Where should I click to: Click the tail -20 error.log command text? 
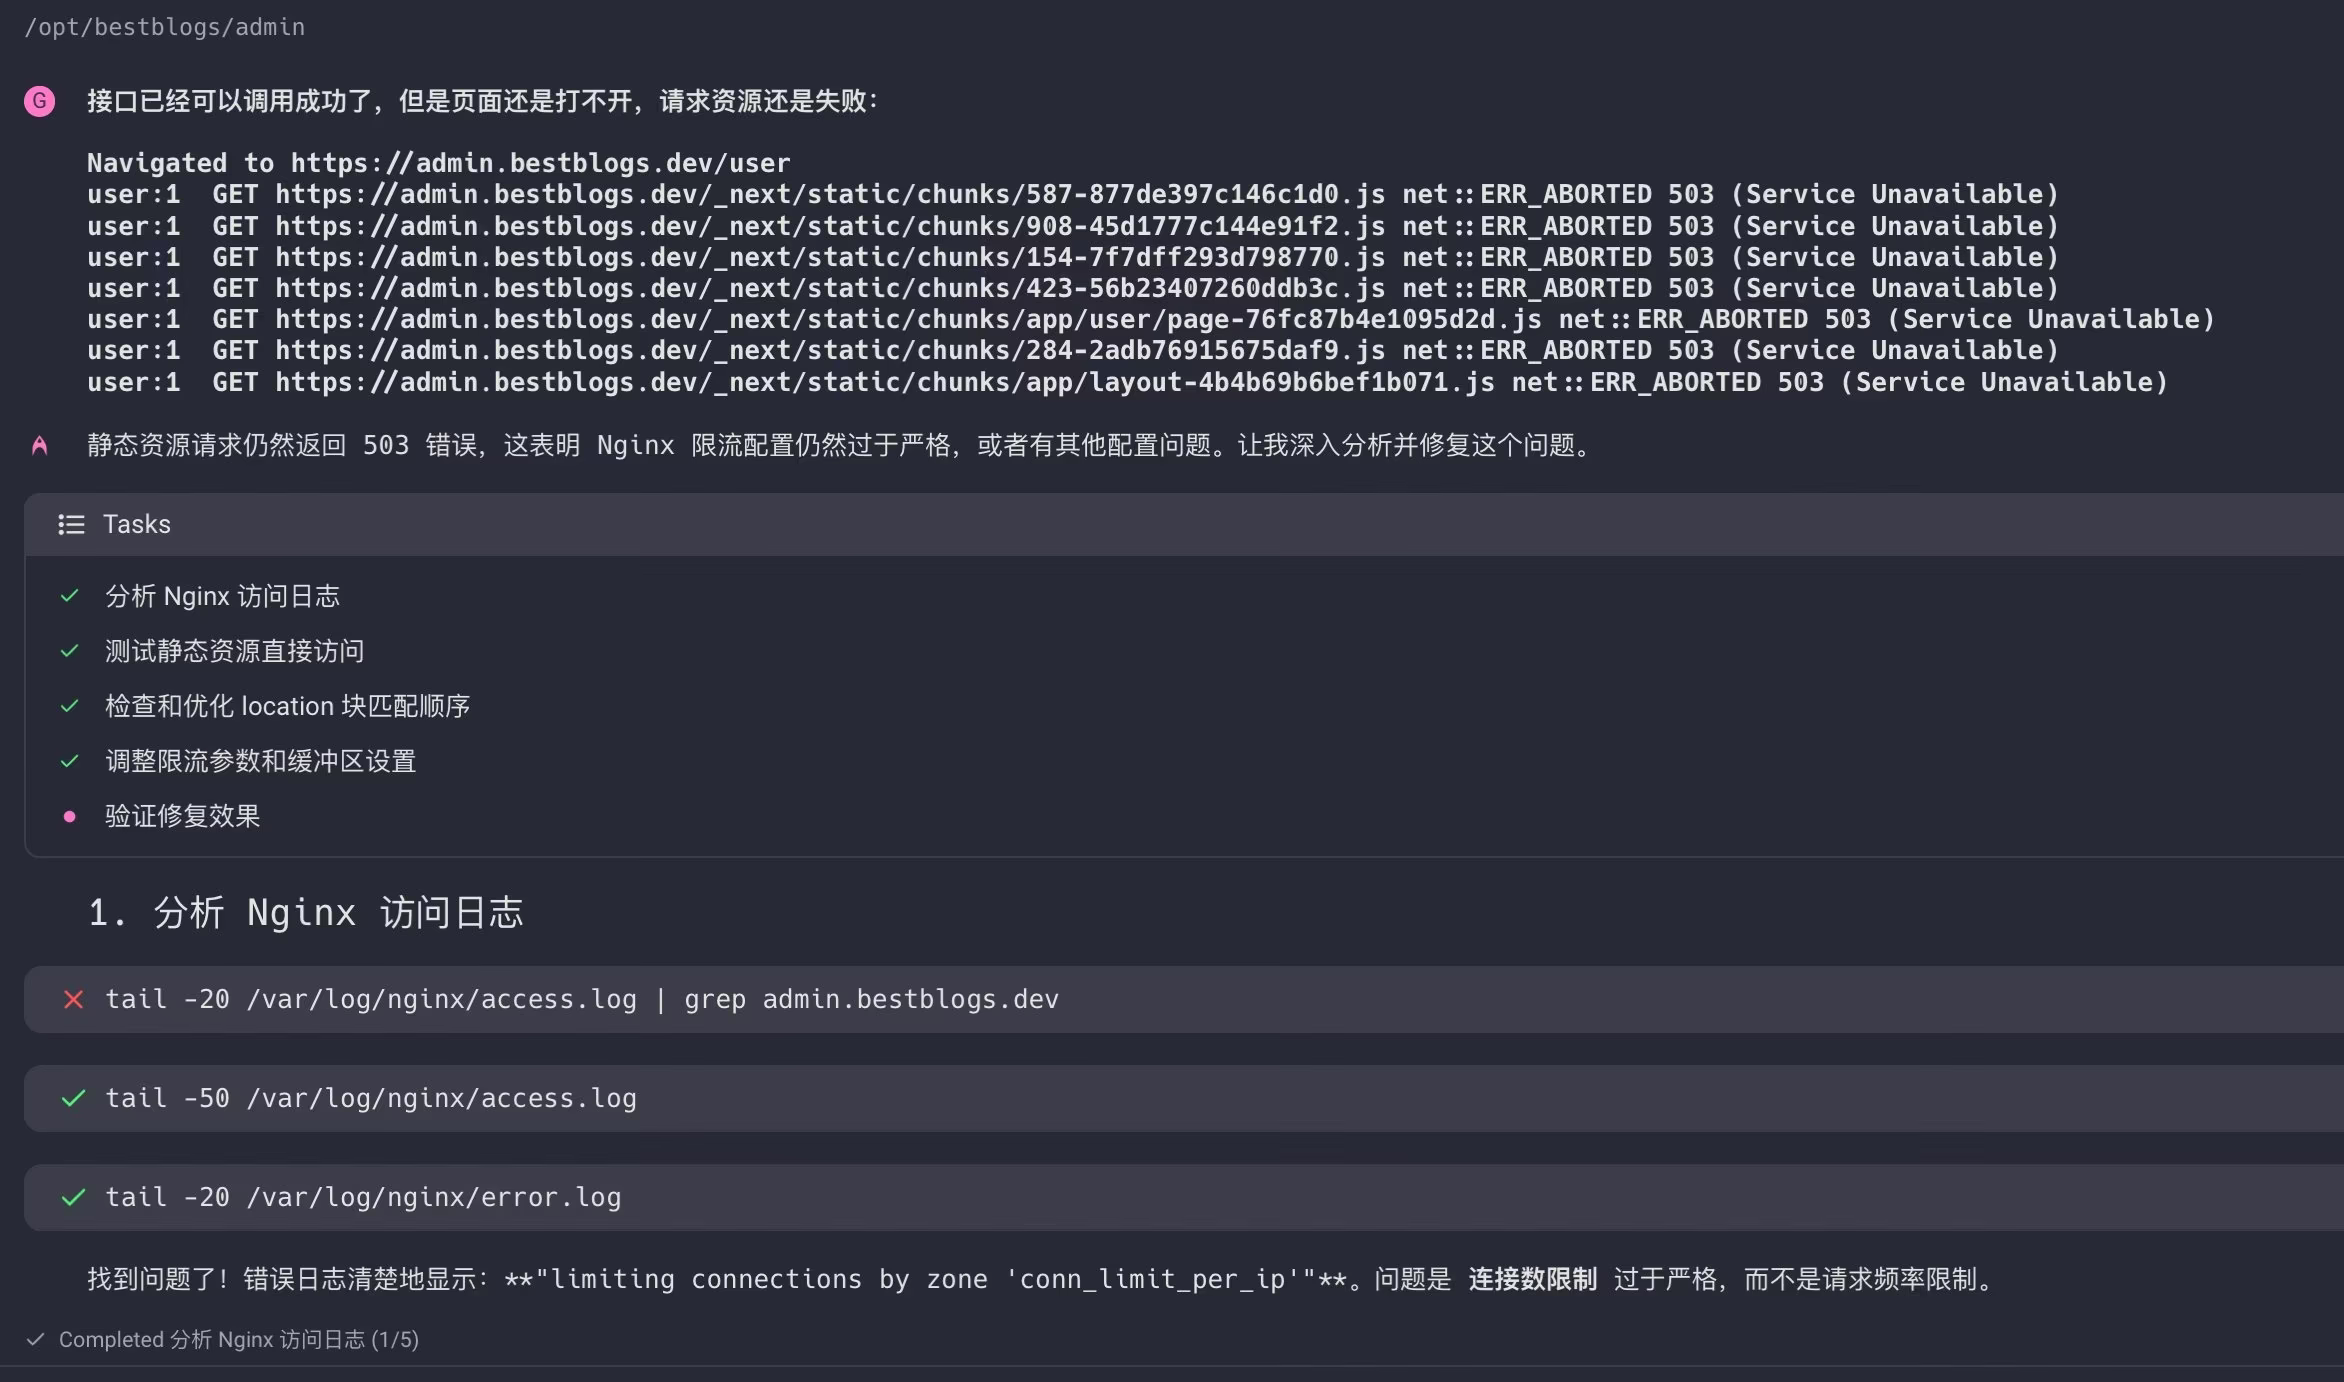(362, 1197)
